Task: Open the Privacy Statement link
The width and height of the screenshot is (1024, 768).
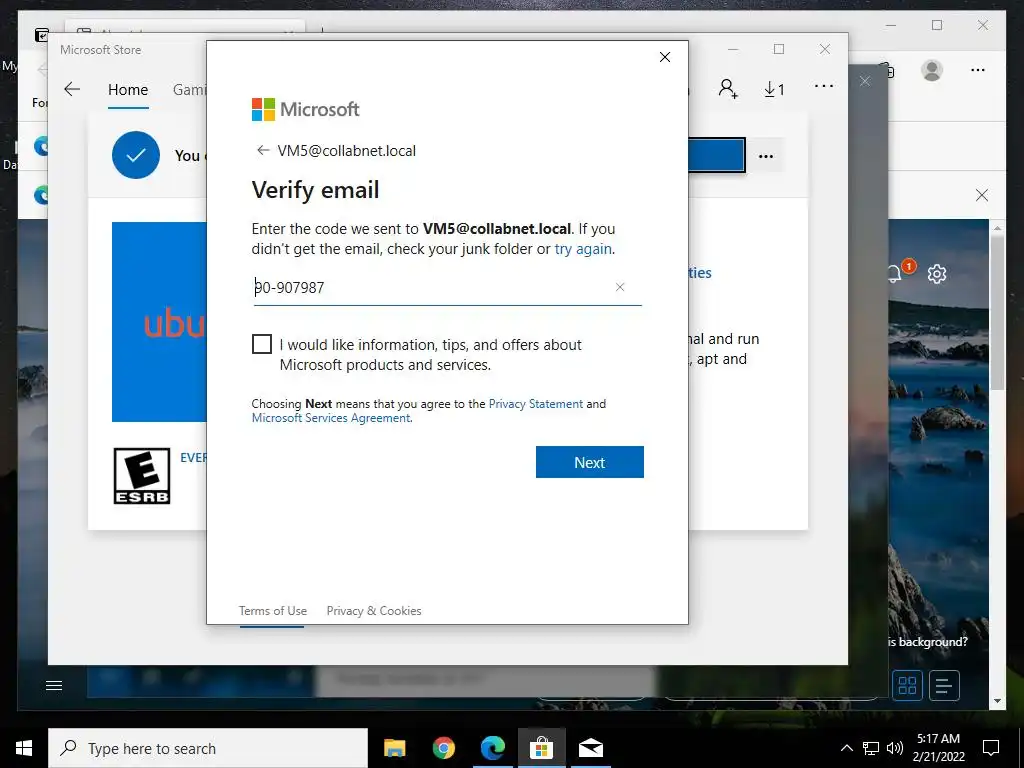Action: pos(536,404)
